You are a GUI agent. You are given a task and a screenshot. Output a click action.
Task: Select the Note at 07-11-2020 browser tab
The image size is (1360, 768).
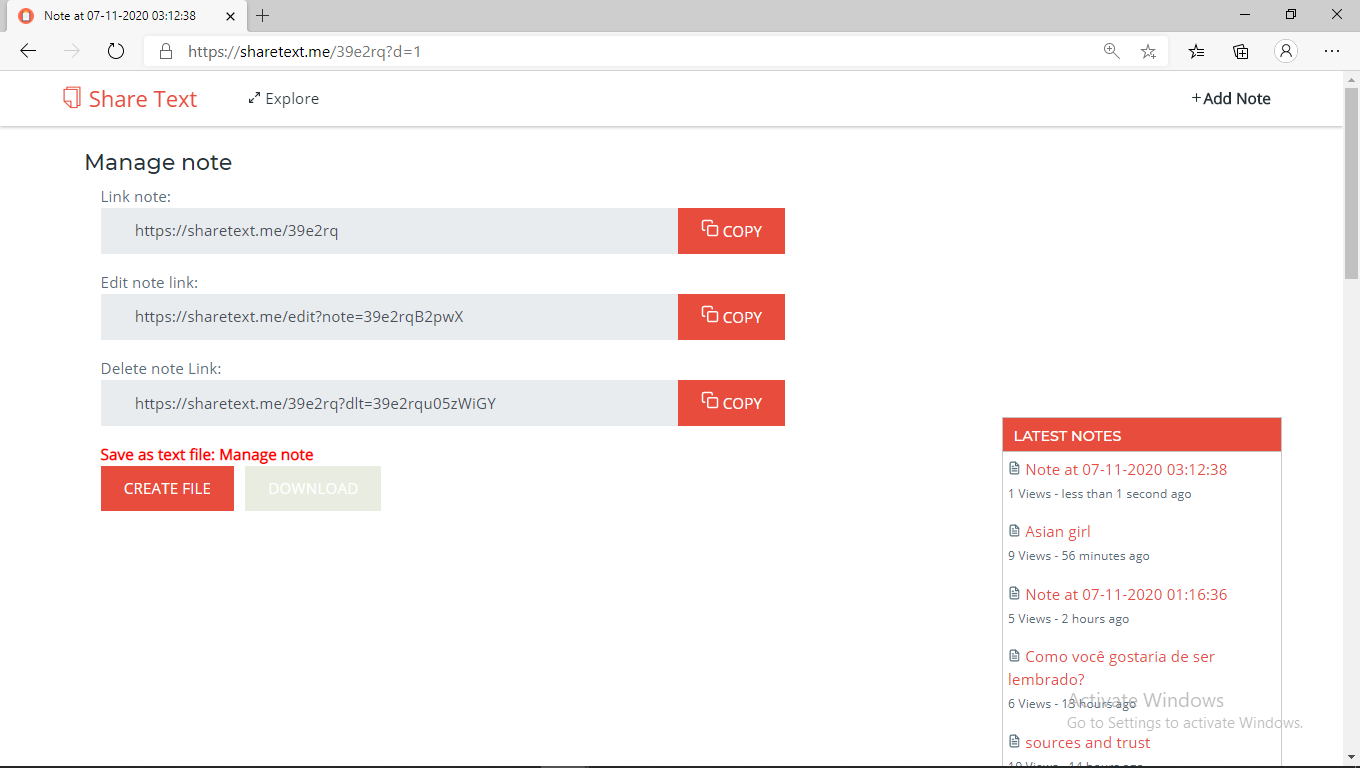coord(120,15)
